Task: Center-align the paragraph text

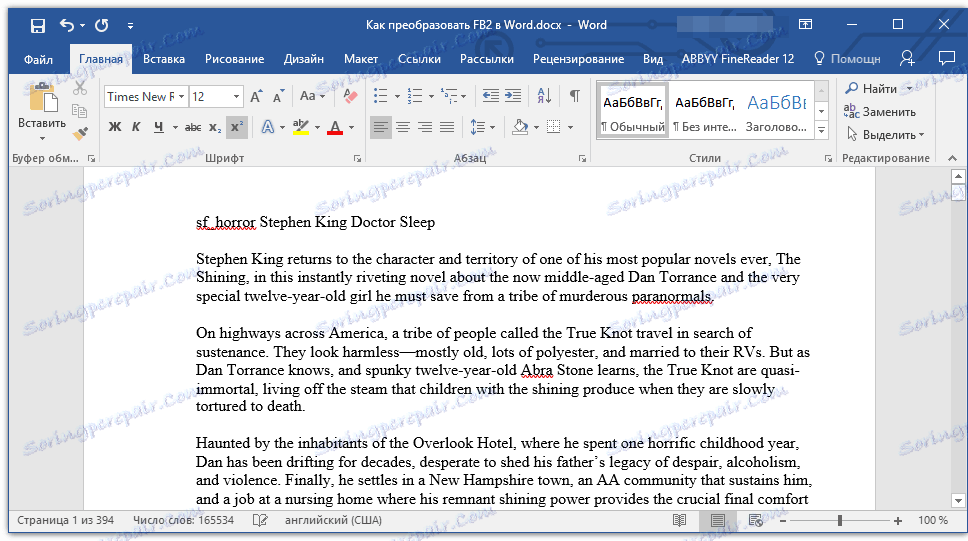Action: [x=403, y=127]
